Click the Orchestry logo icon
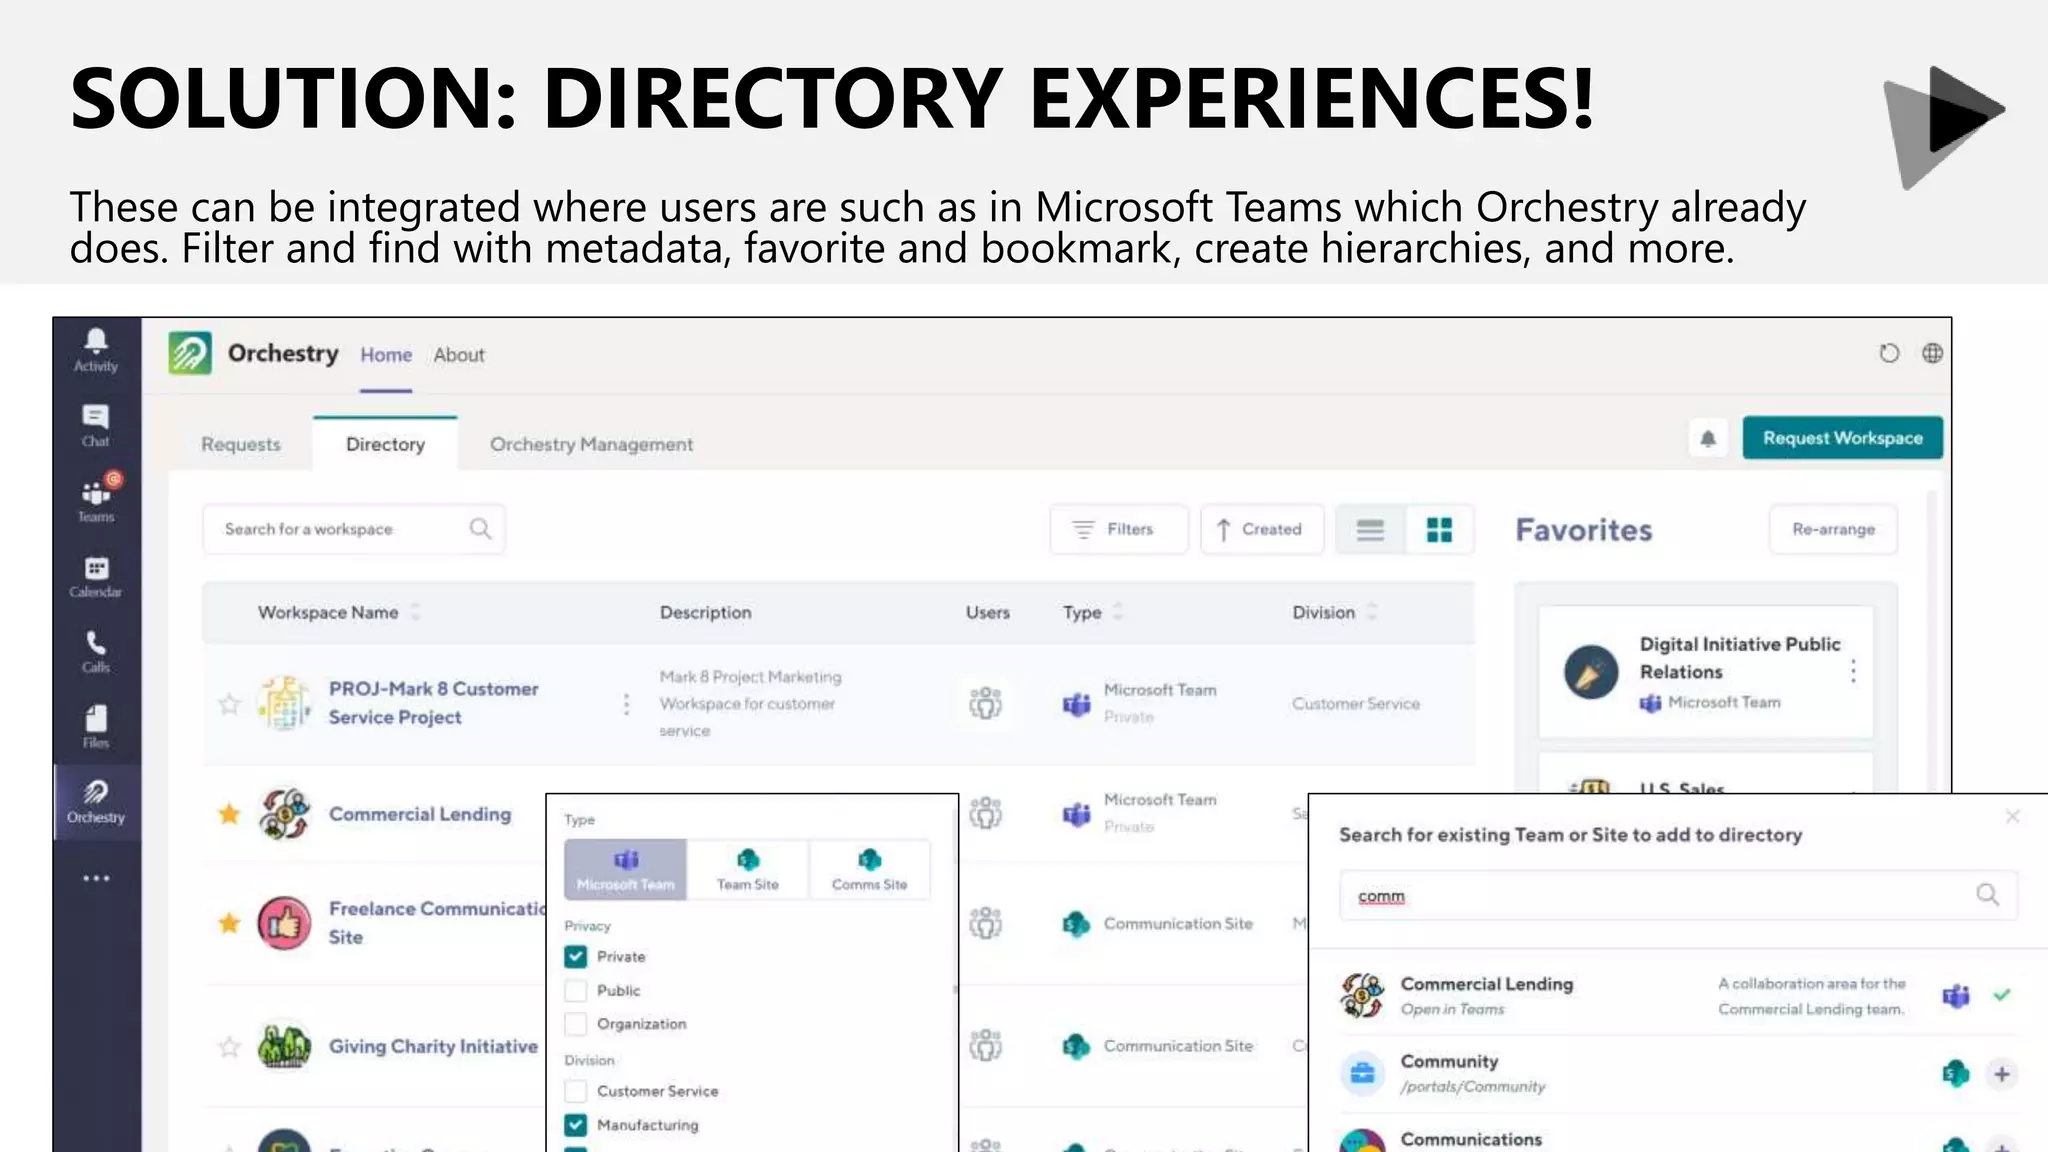Image resolution: width=2048 pixels, height=1152 pixels. click(x=190, y=353)
